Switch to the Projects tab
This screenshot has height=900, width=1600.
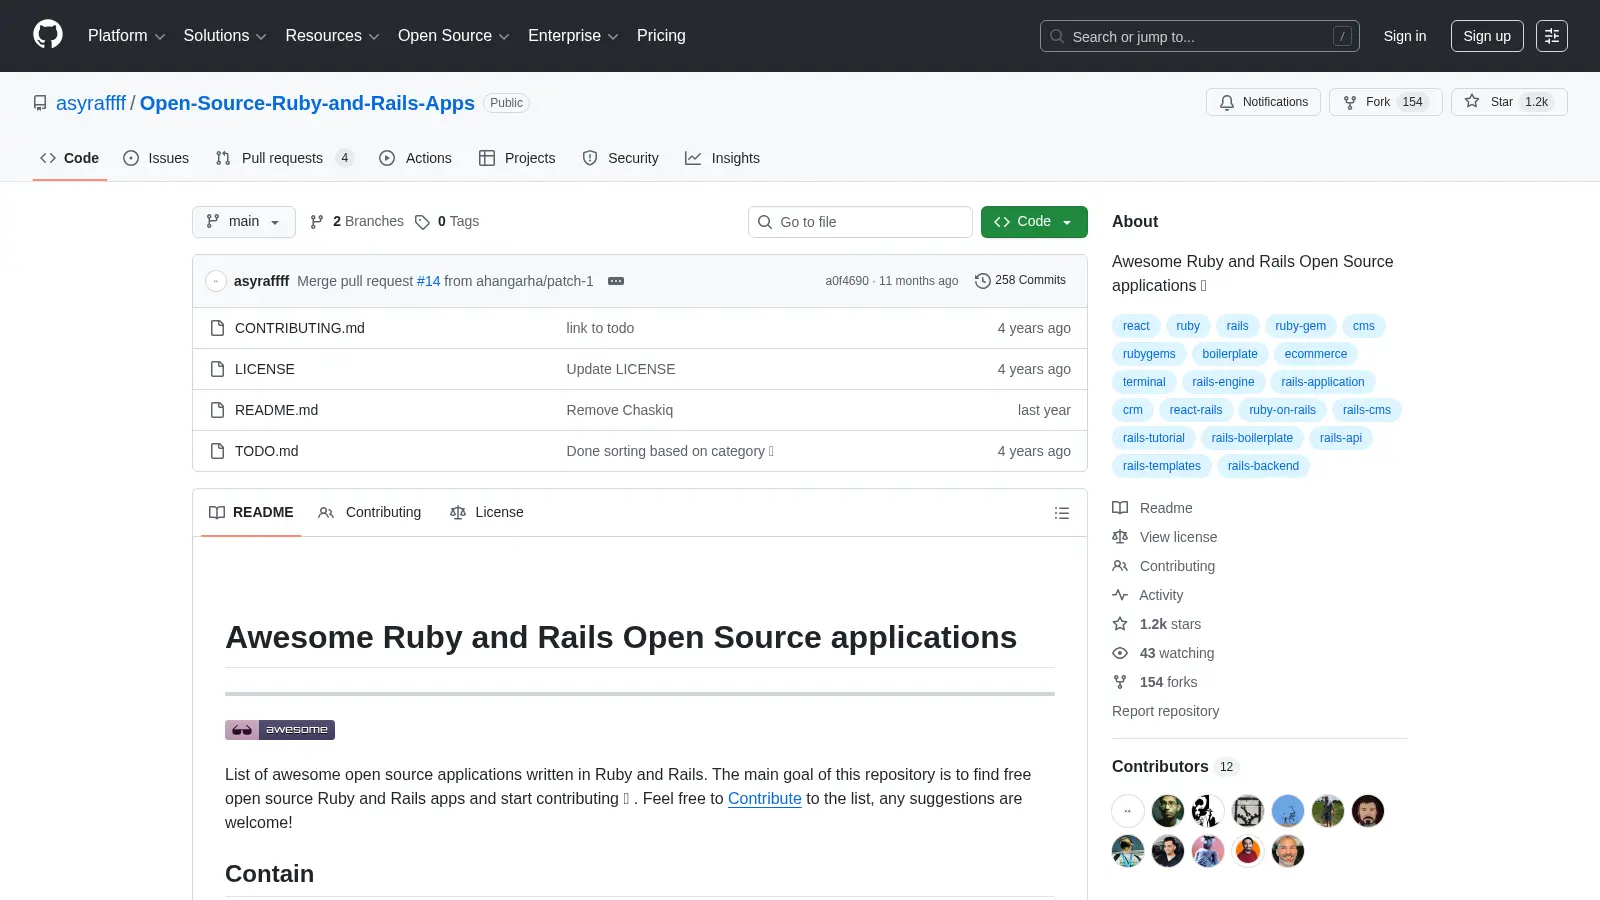[x=517, y=158]
